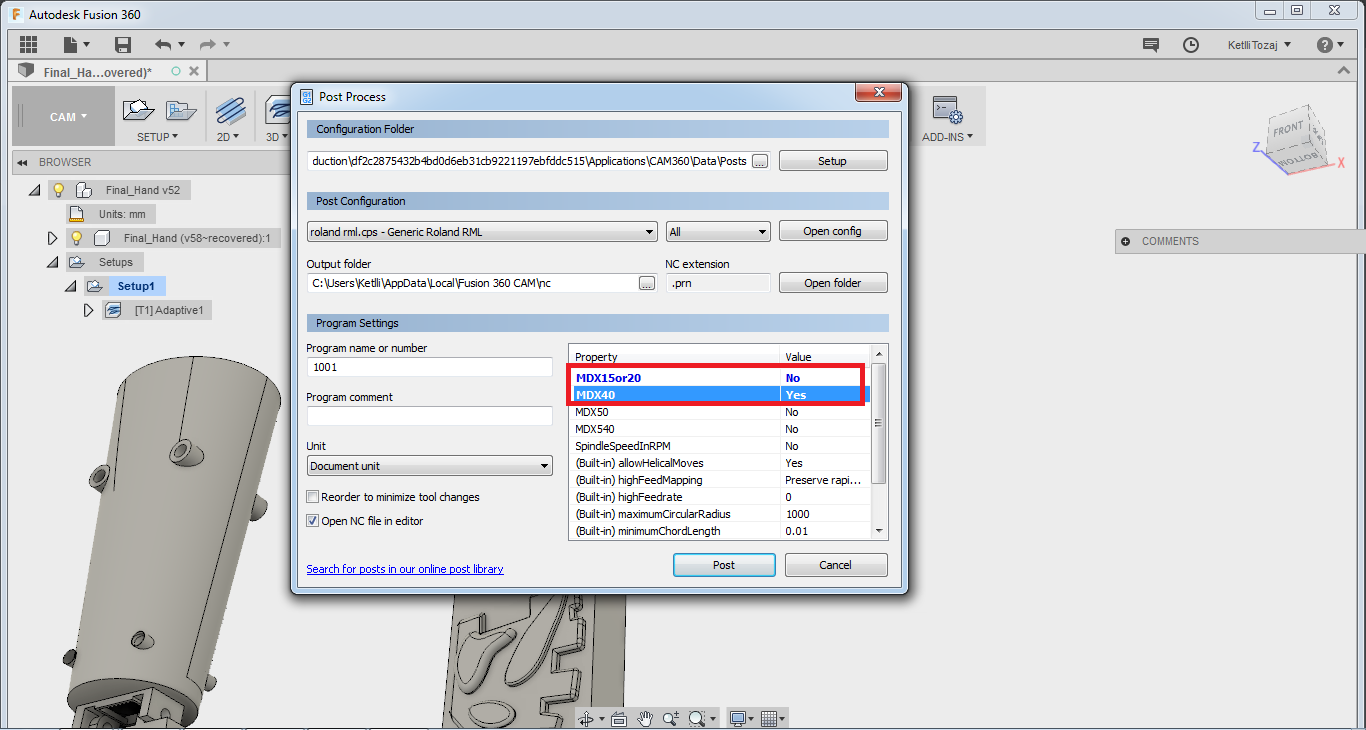Click the New Folder icon in Setup group
This screenshot has width=1366, height=730.
[x=181, y=110]
